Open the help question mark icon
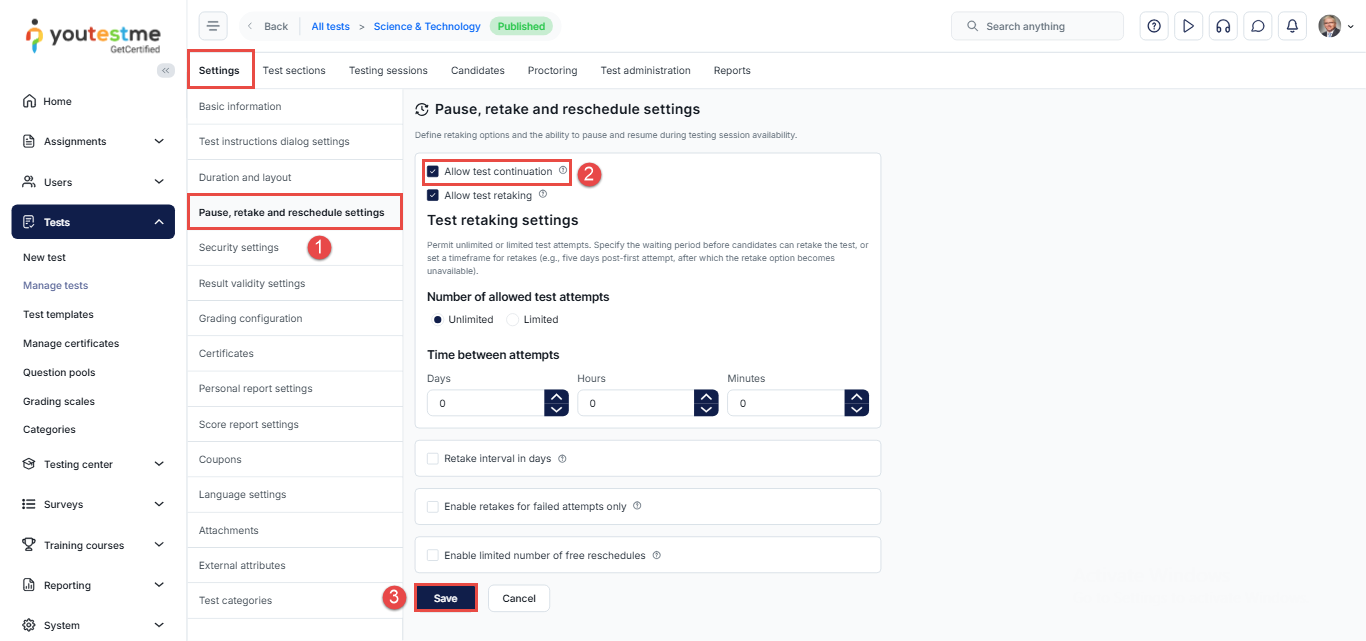 tap(1154, 26)
